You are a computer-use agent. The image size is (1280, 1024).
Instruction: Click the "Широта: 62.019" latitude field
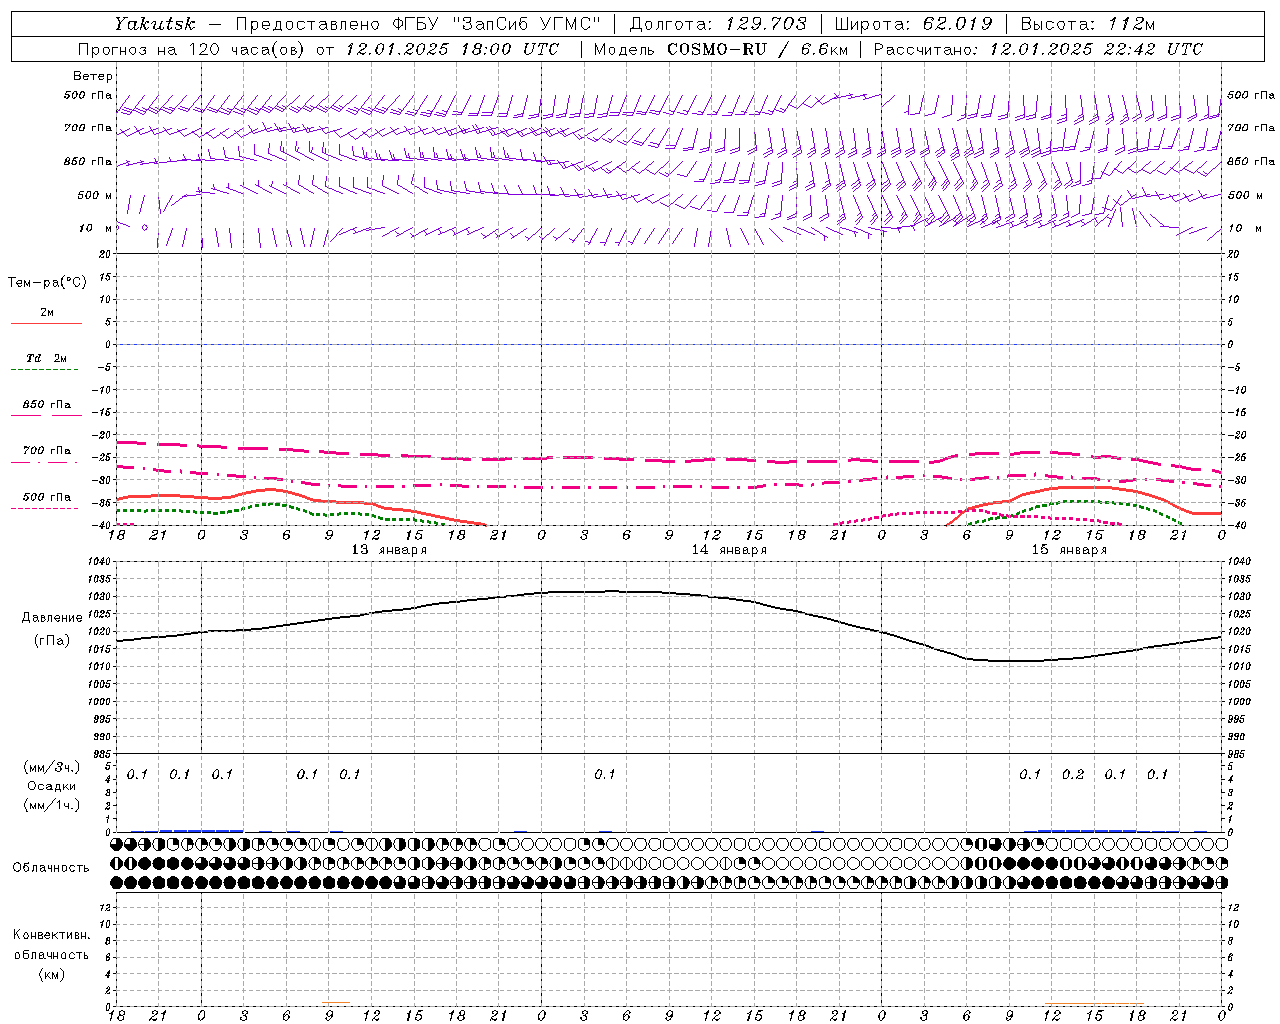click(914, 23)
